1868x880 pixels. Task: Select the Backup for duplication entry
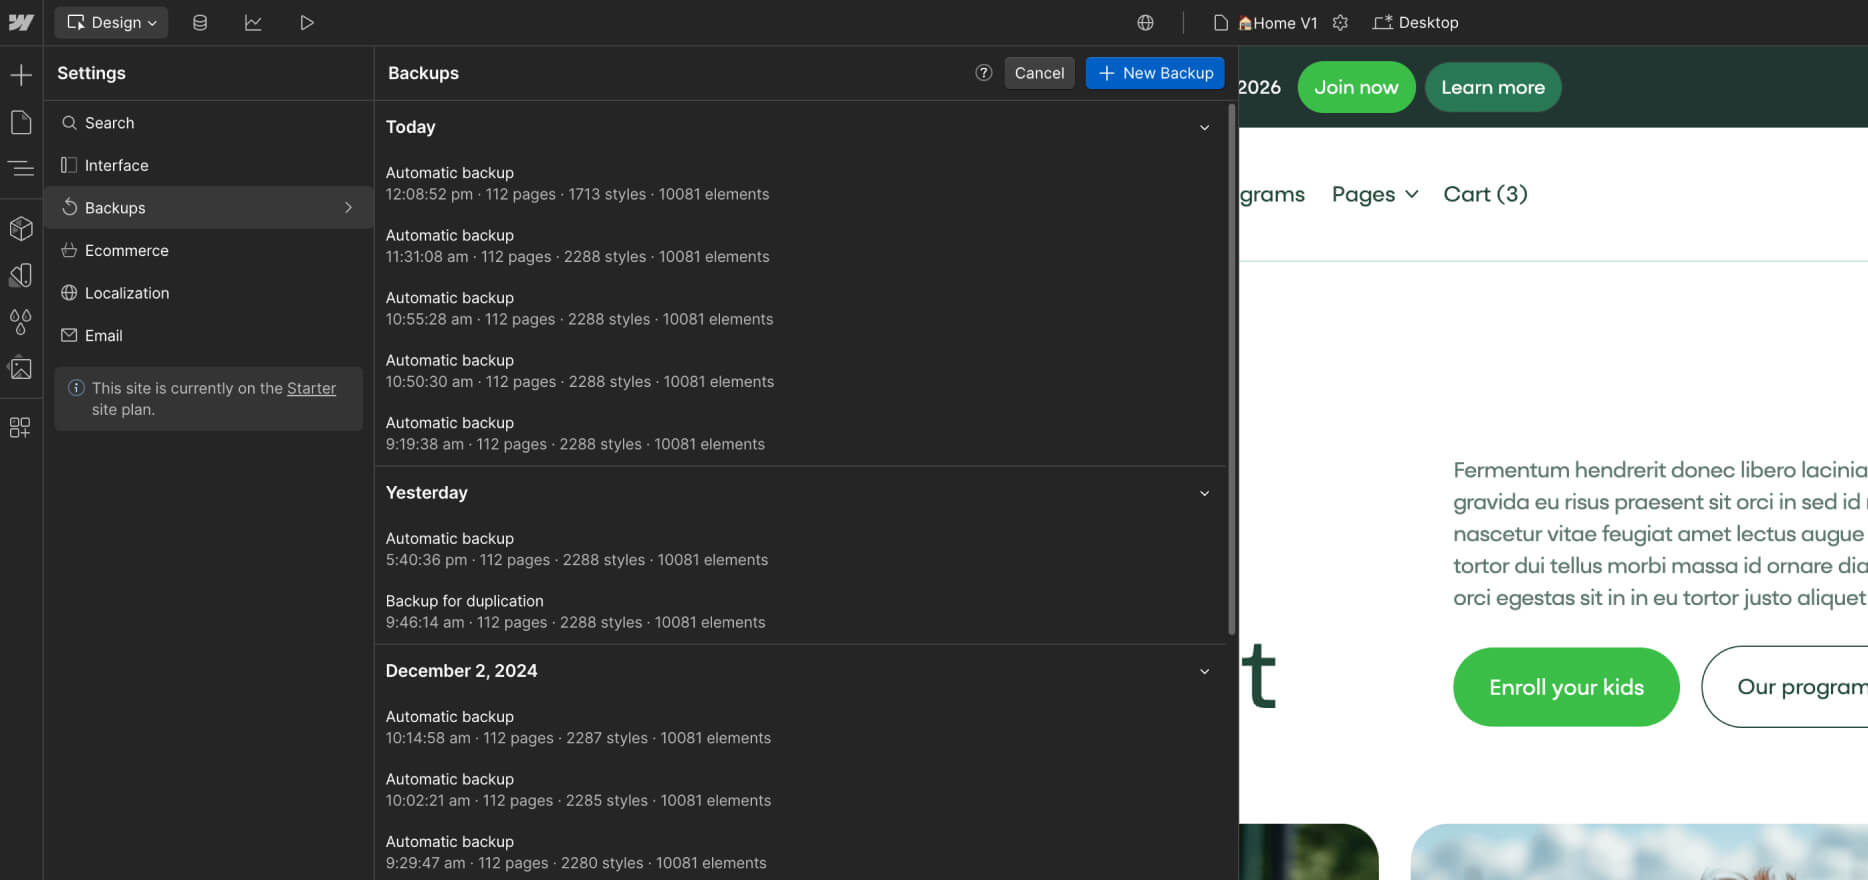800,611
